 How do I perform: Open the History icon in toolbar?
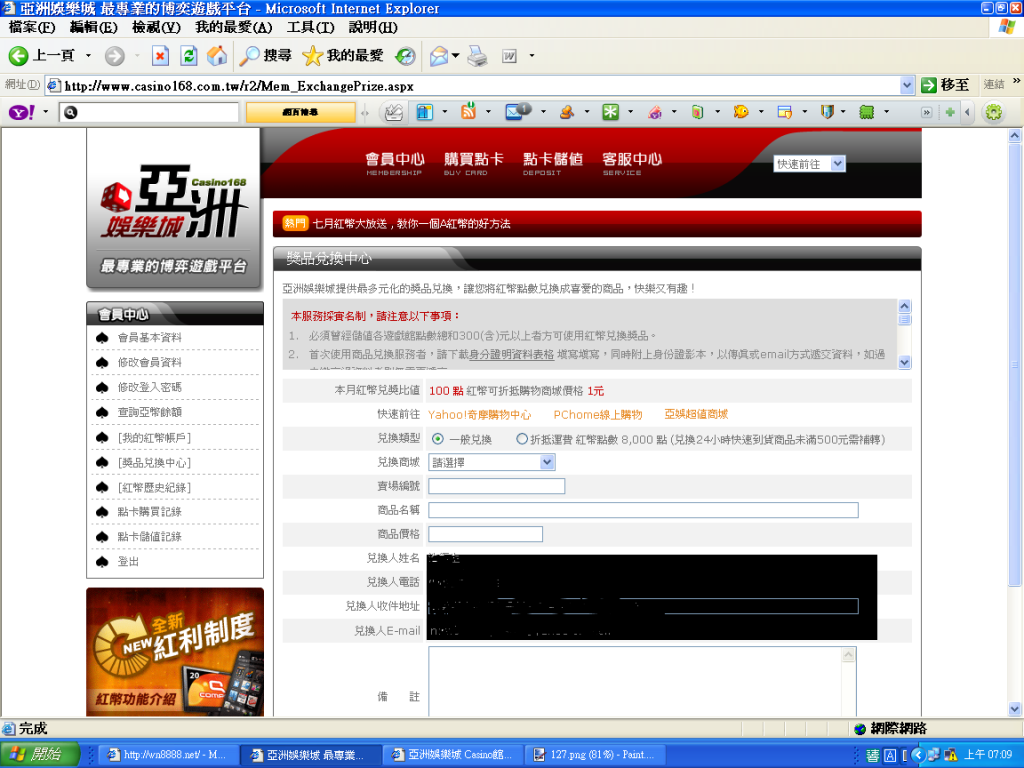405,56
